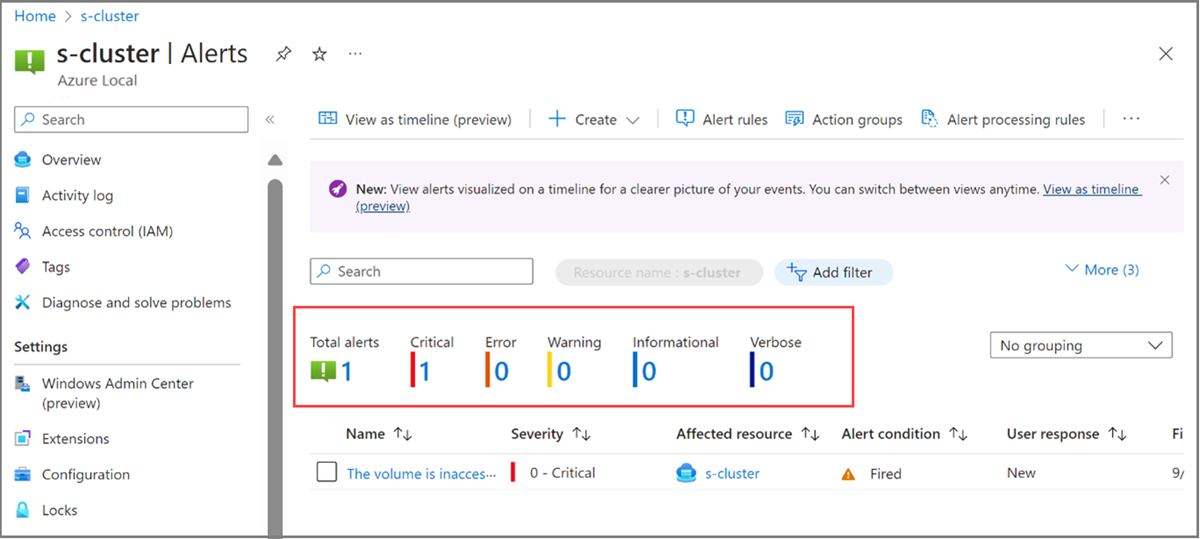Open Activity log in sidebar
1200x539 pixels.
(77, 195)
